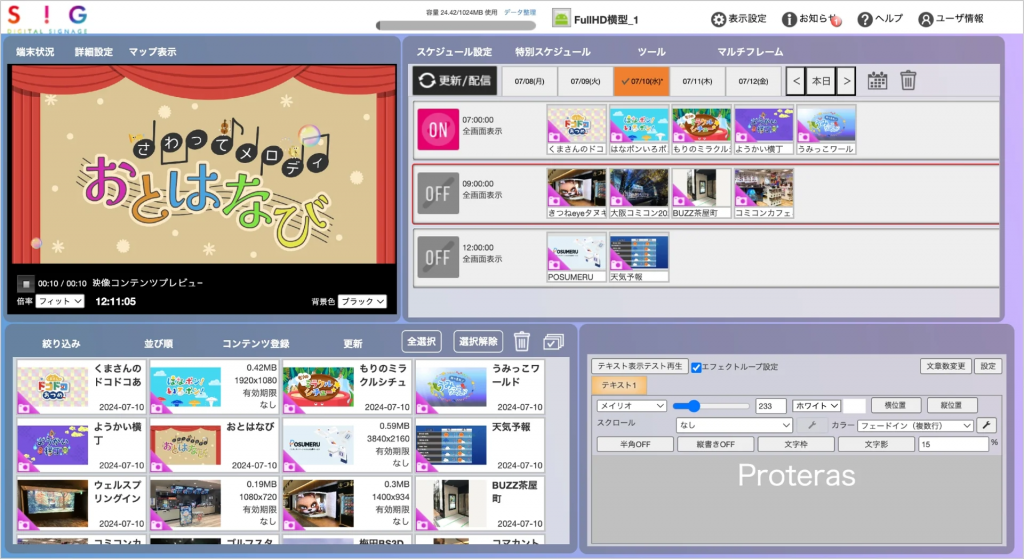Click the 選択解除 button
Viewport: 1024px width, 559px height.
click(478, 341)
